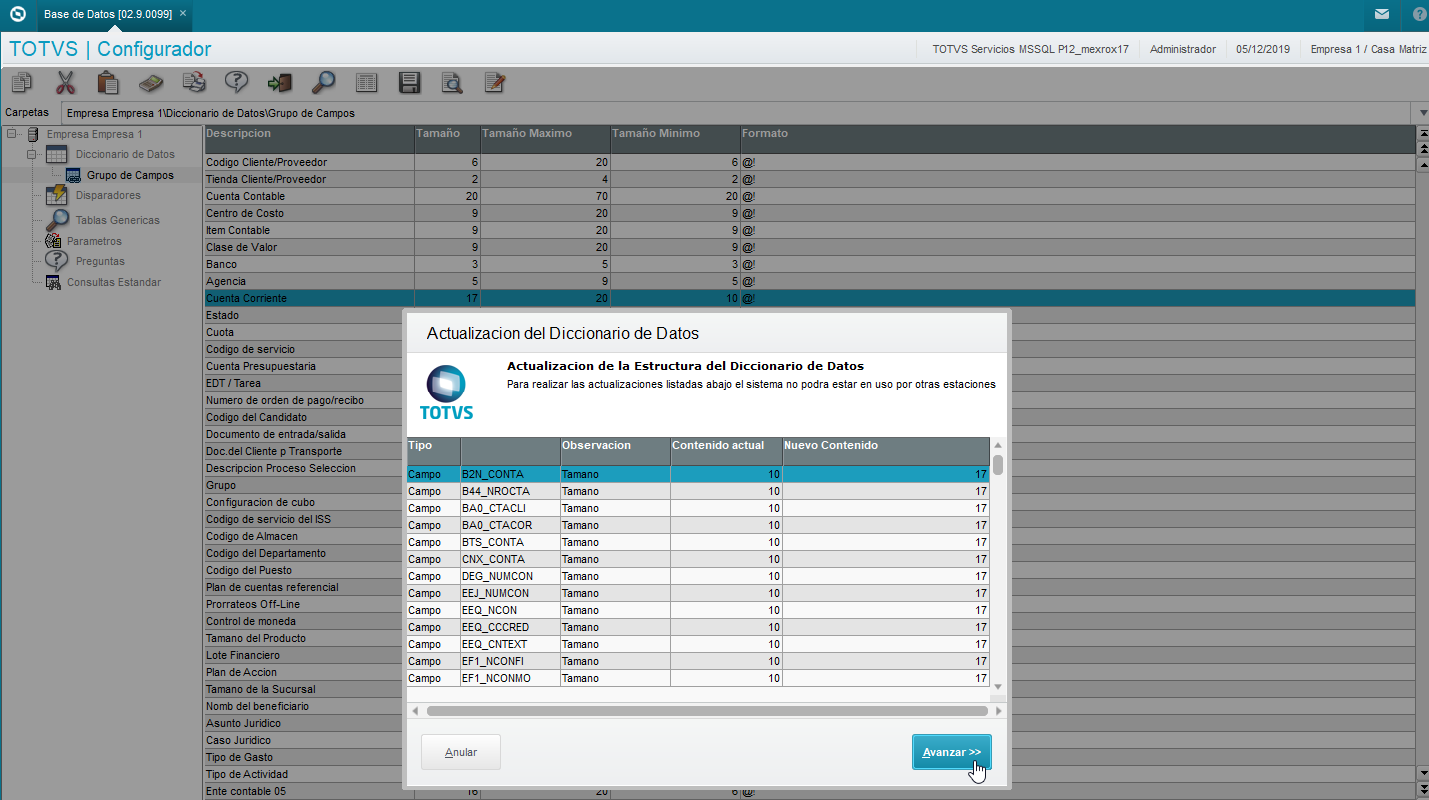Click the Administrador user label in header

[x=1183, y=49]
